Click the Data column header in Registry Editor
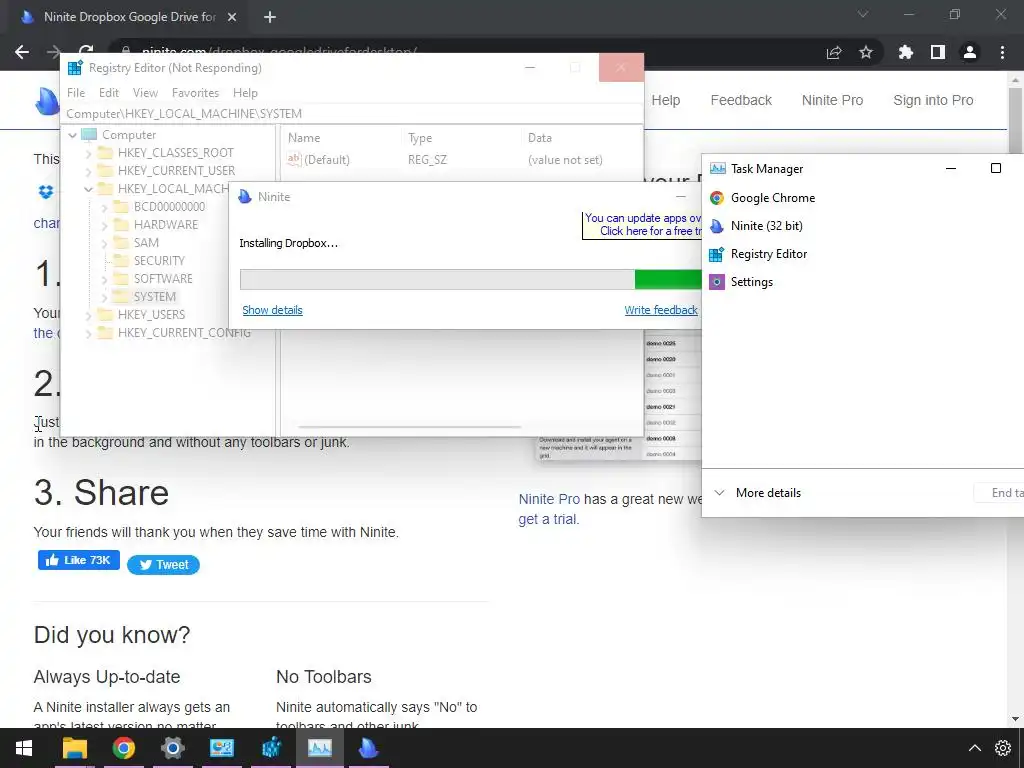The height and width of the screenshot is (768, 1024). [583, 138]
